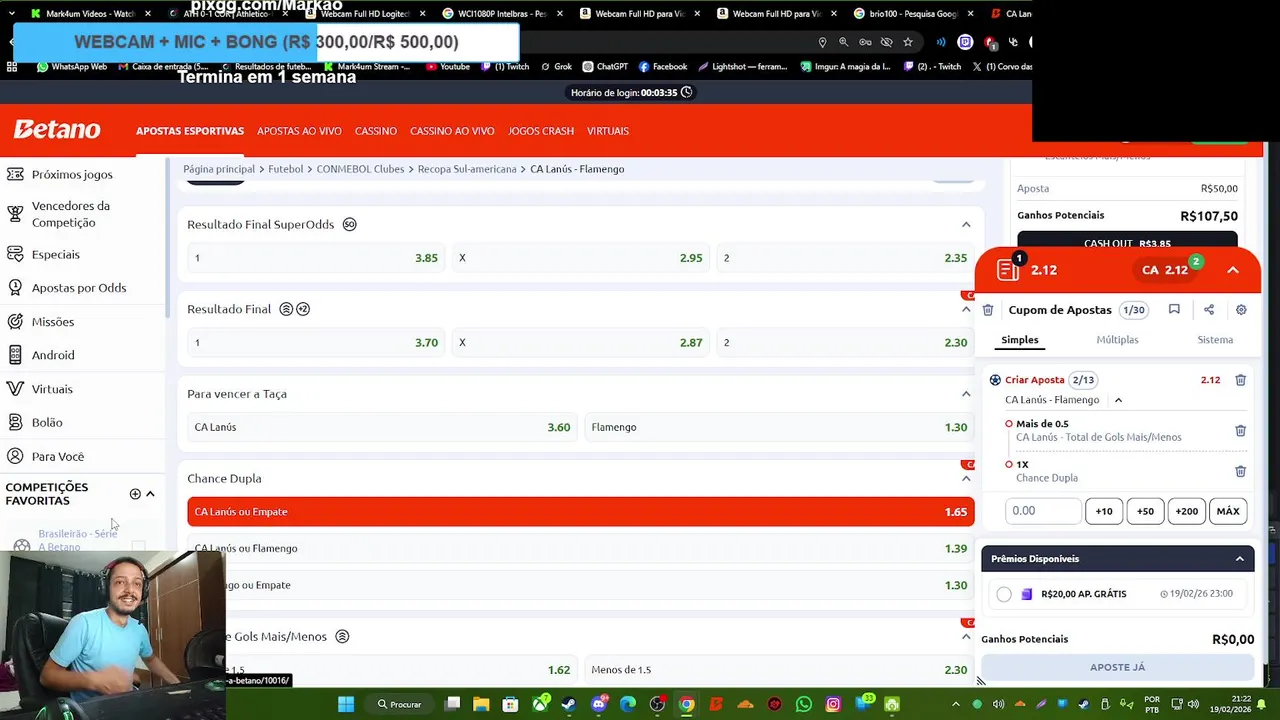
Task: Add +200 to the stake
Action: coord(1187,511)
